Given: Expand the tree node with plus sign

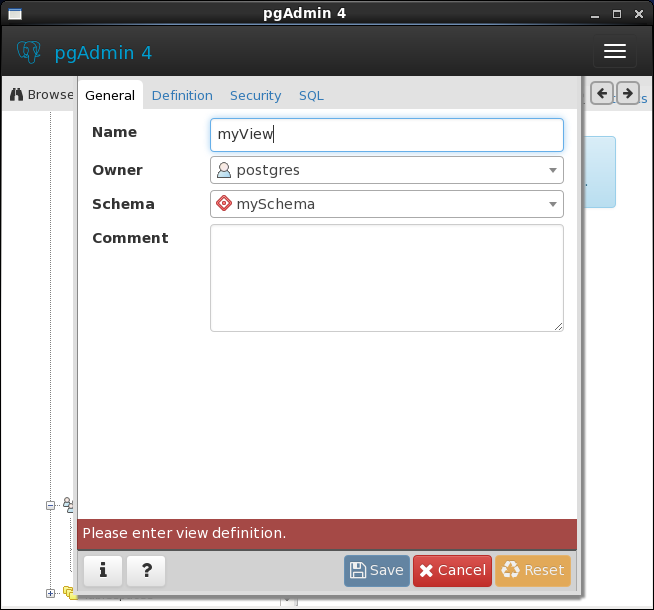Looking at the screenshot, I should point(50,593).
